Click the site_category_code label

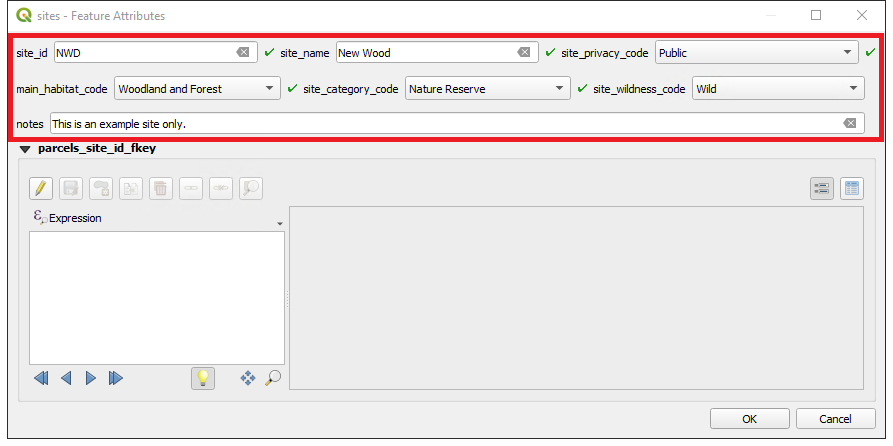pyautogui.click(x=351, y=89)
